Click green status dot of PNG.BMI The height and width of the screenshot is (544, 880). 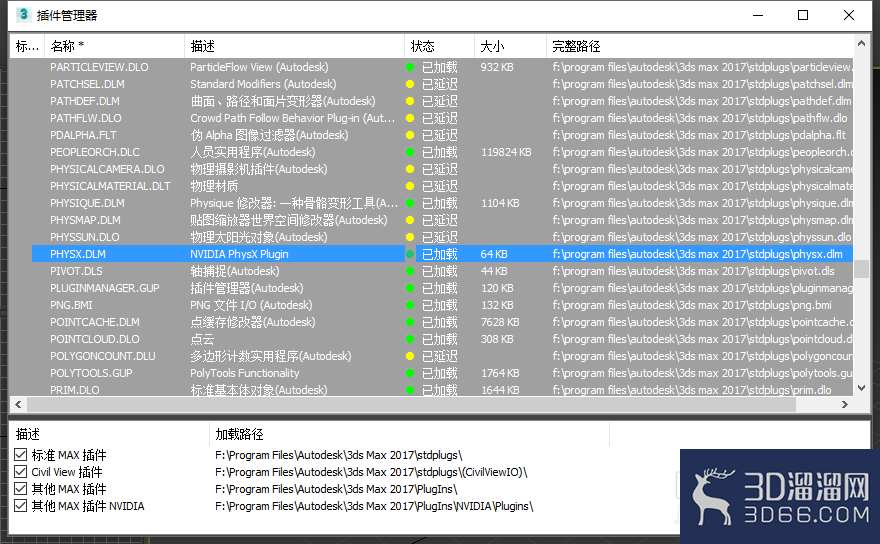click(x=410, y=305)
